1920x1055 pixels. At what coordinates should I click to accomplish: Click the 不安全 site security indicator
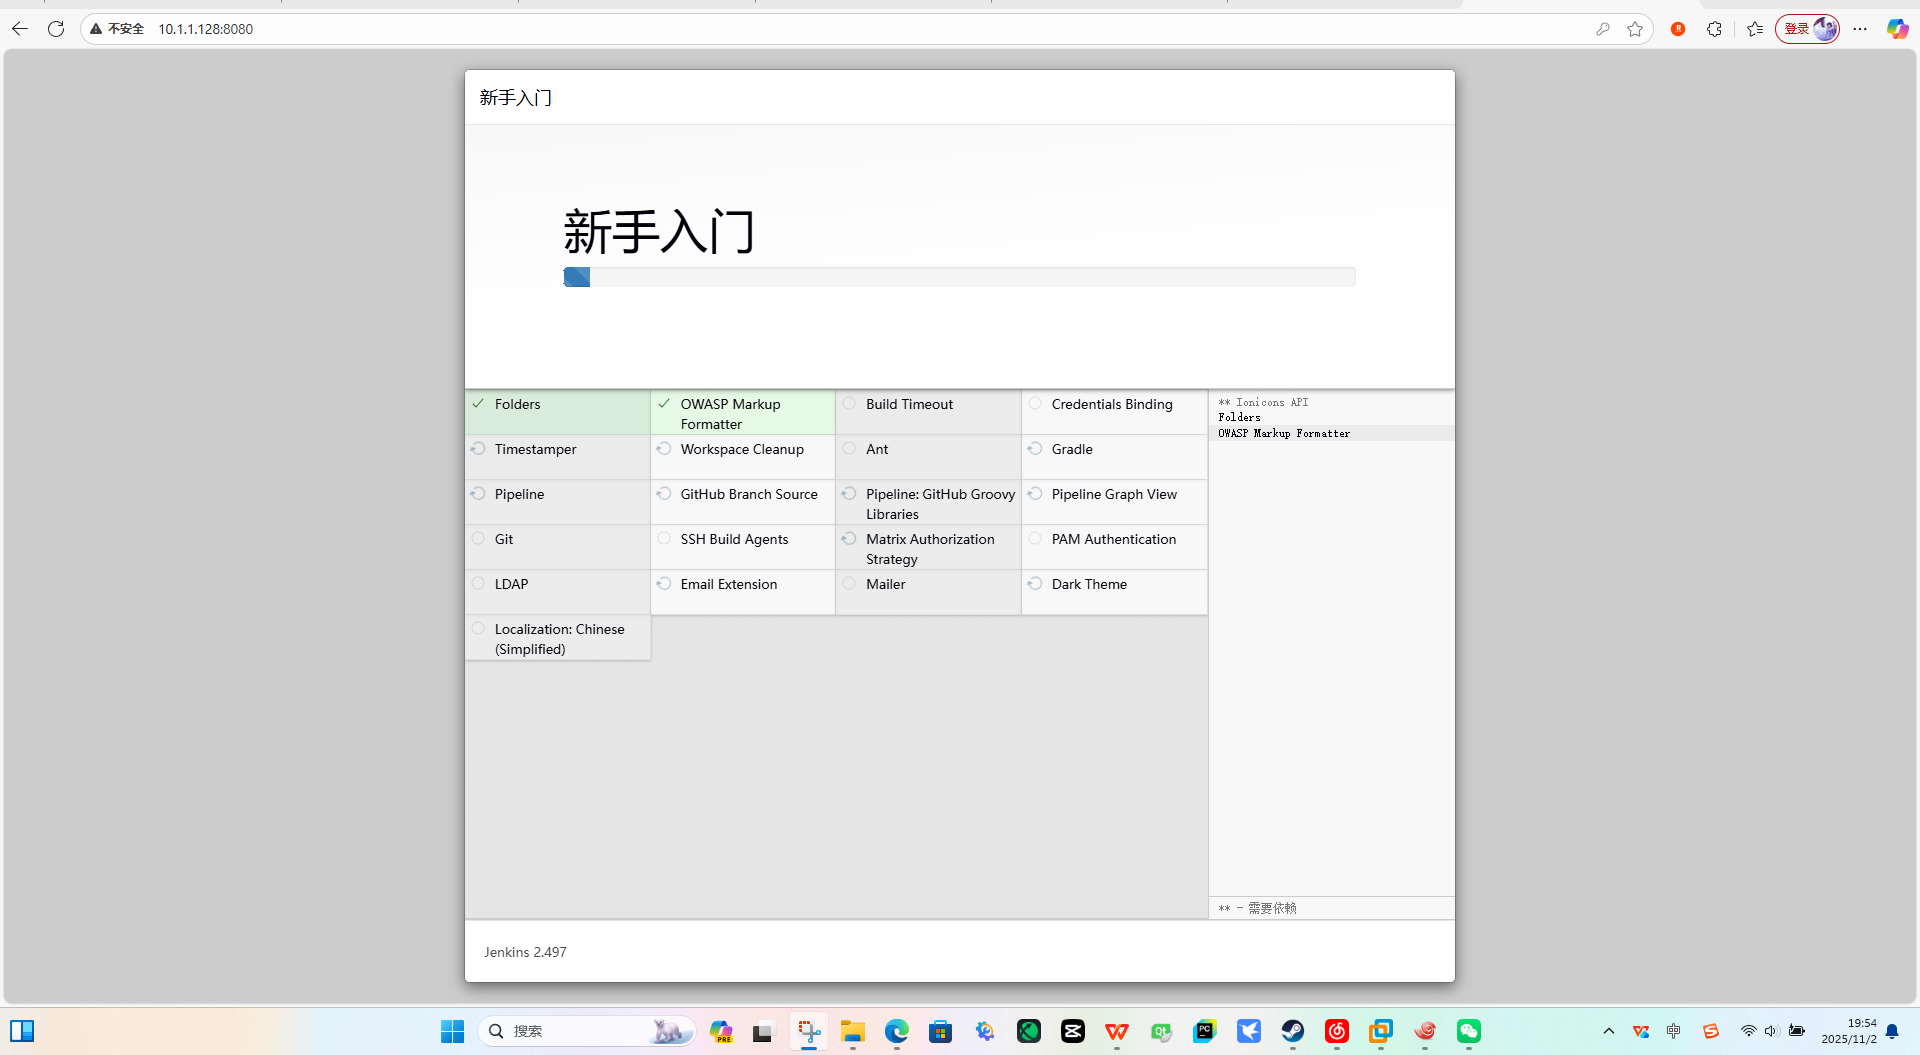click(117, 29)
